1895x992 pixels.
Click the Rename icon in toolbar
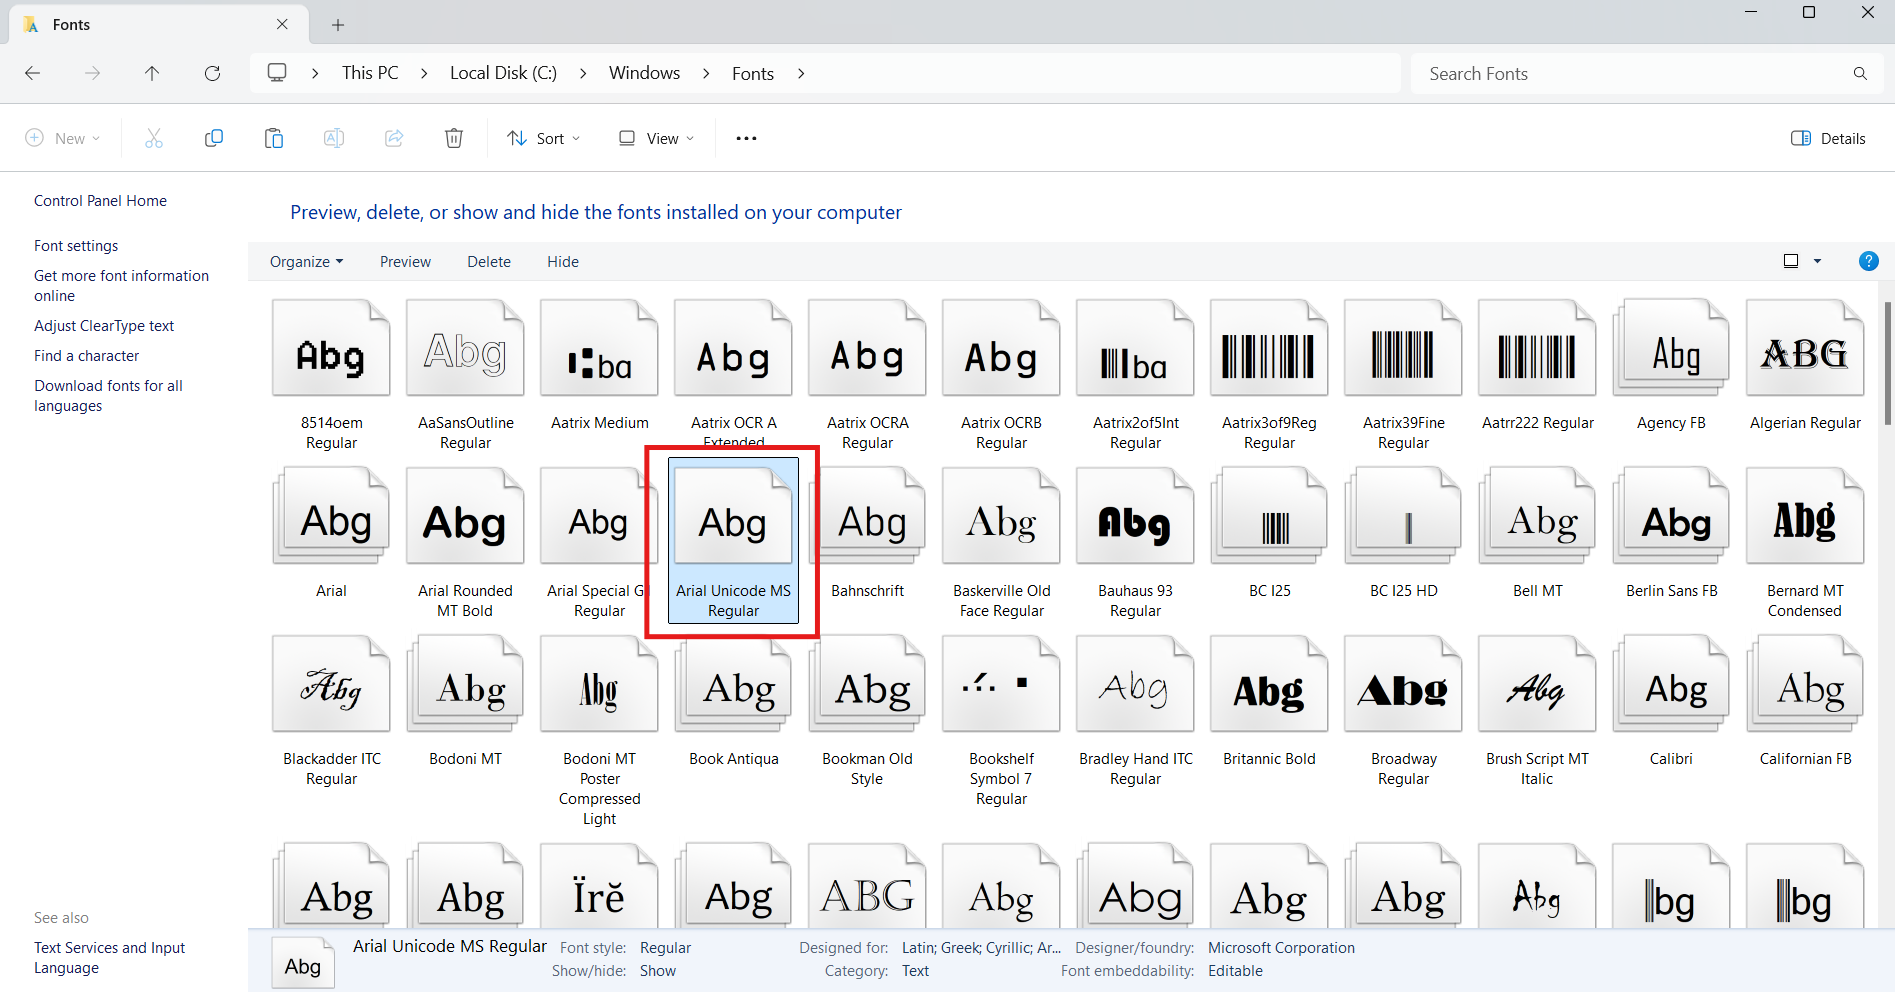tap(334, 138)
